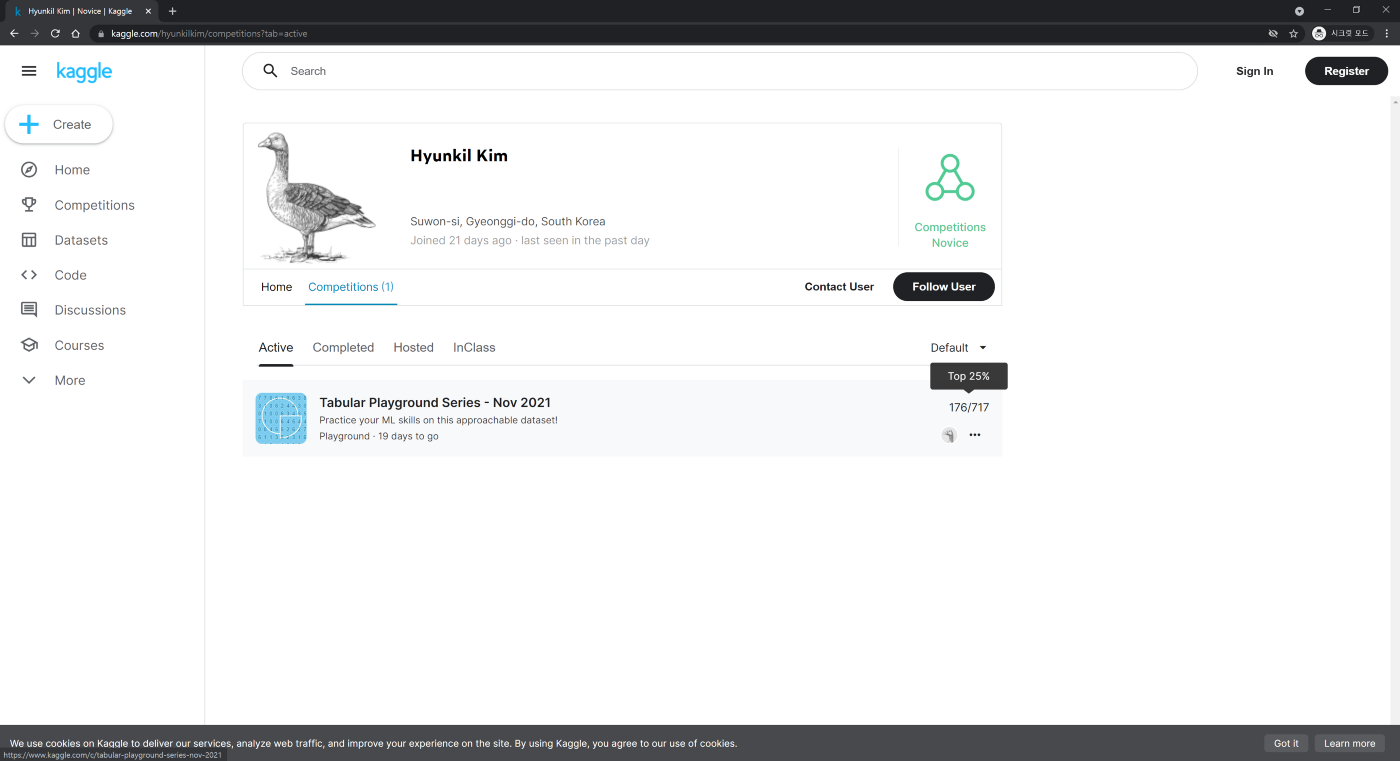Switch to the profile Home tab
Screen dimensions: 1400x761
tap(276, 287)
